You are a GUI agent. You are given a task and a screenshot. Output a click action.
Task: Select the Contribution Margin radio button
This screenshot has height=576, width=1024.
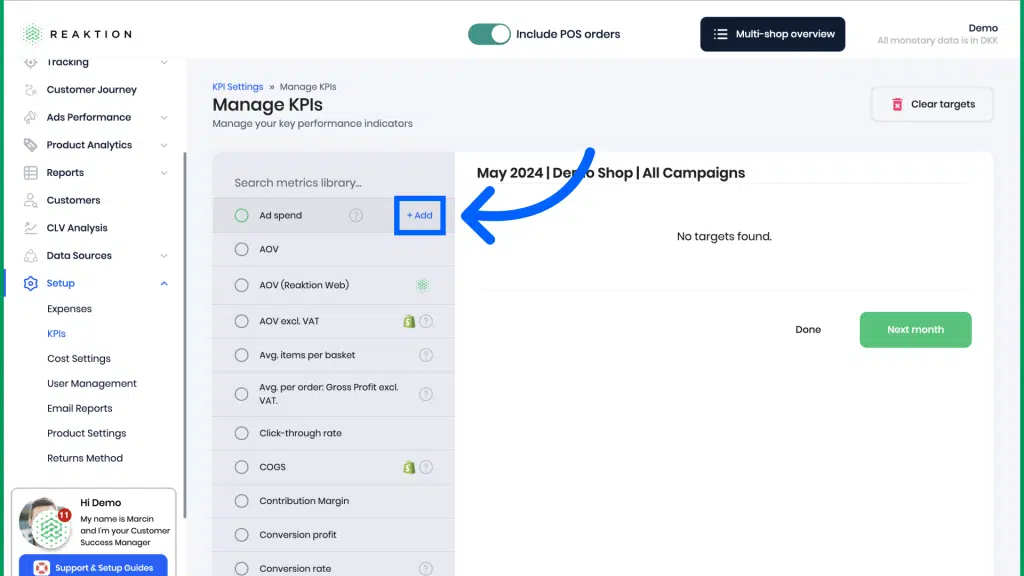pos(242,501)
